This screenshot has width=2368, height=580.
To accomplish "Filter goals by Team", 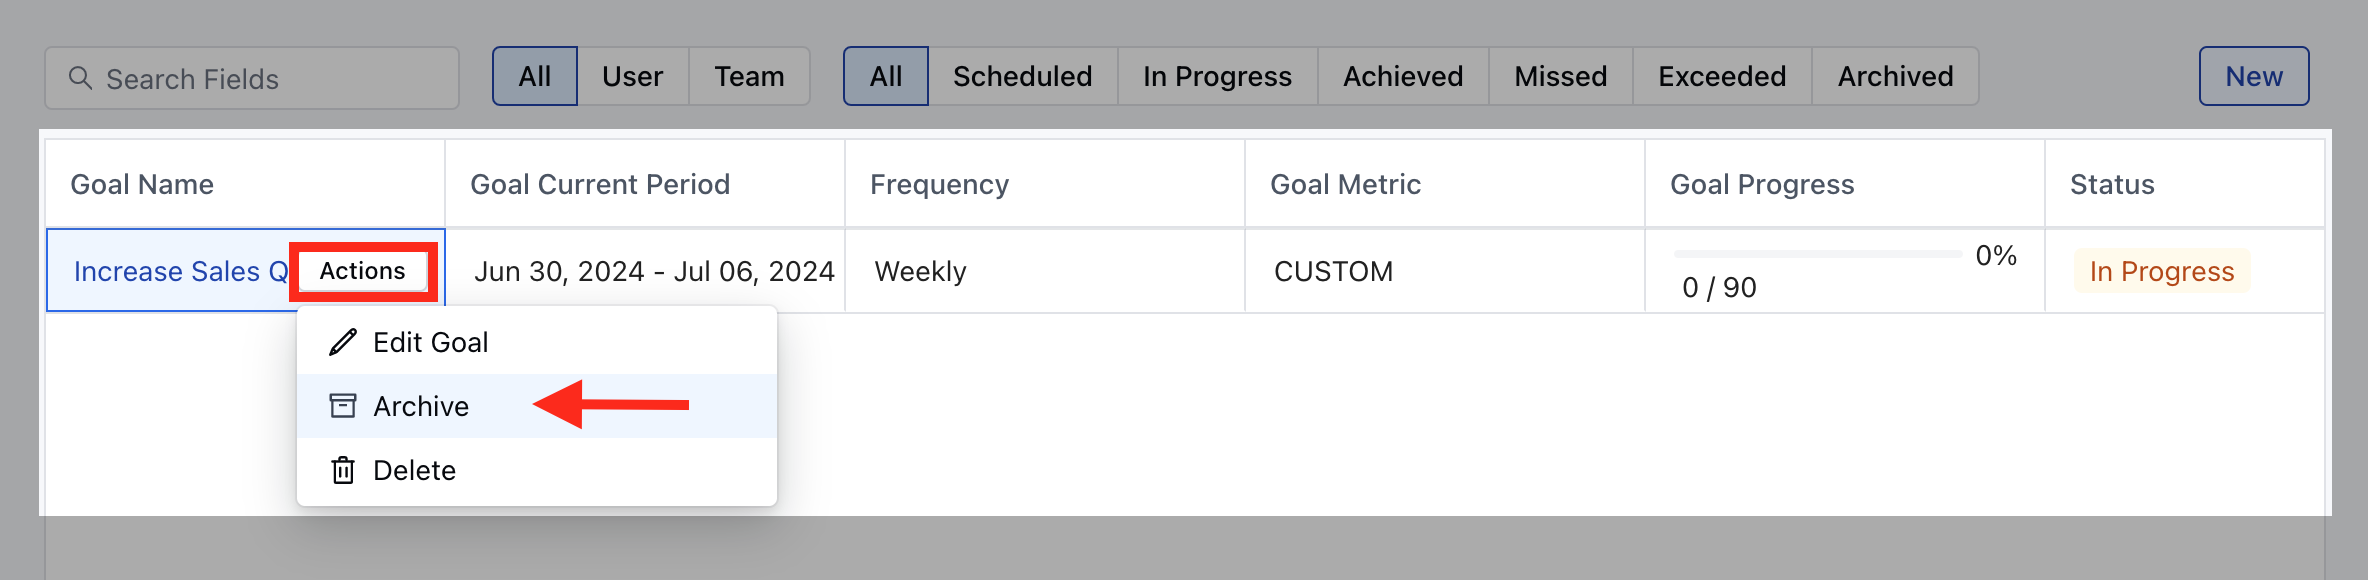I will coord(749,76).
